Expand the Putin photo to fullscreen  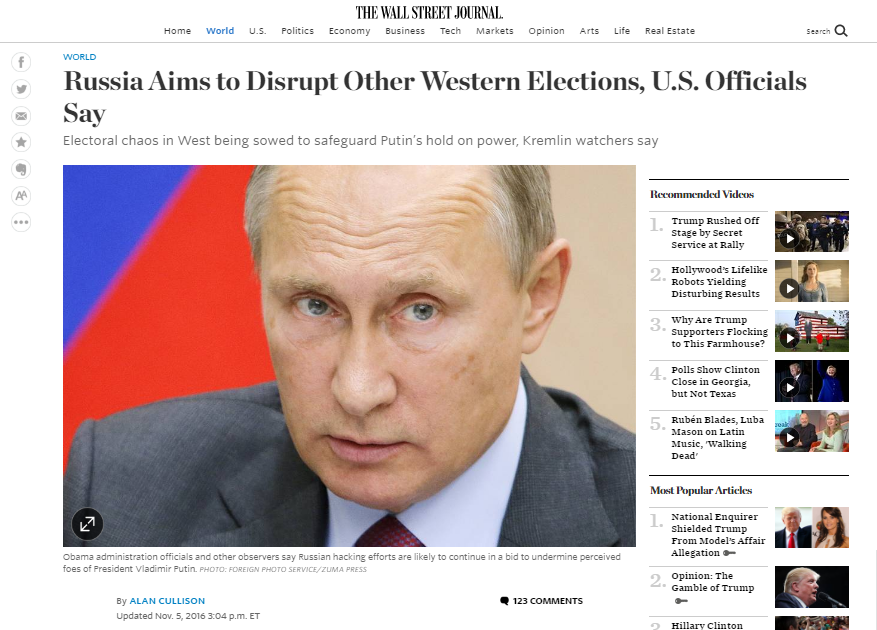click(x=87, y=524)
